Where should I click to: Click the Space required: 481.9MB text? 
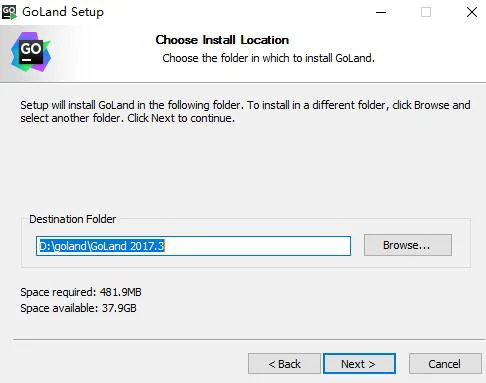tap(81, 292)
